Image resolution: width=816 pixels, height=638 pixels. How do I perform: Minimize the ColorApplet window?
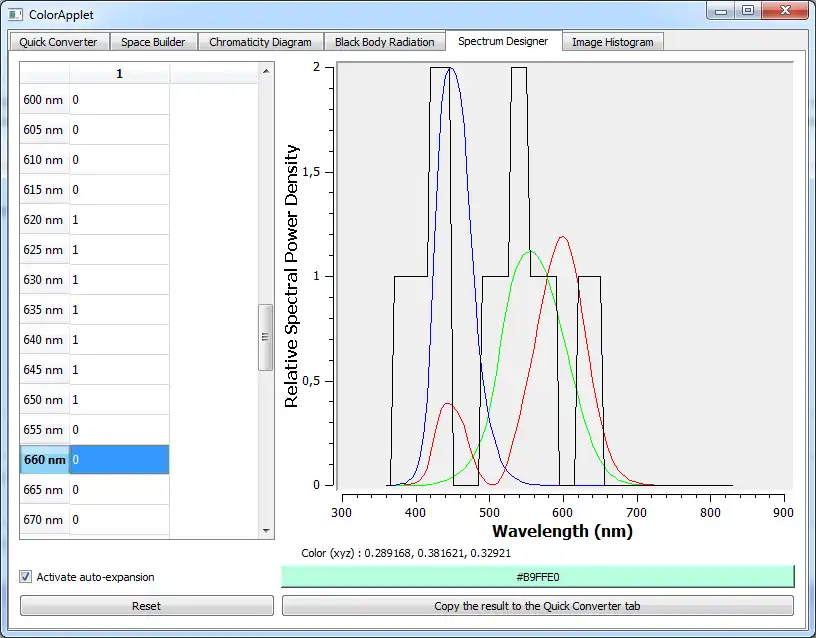point(721,11)
